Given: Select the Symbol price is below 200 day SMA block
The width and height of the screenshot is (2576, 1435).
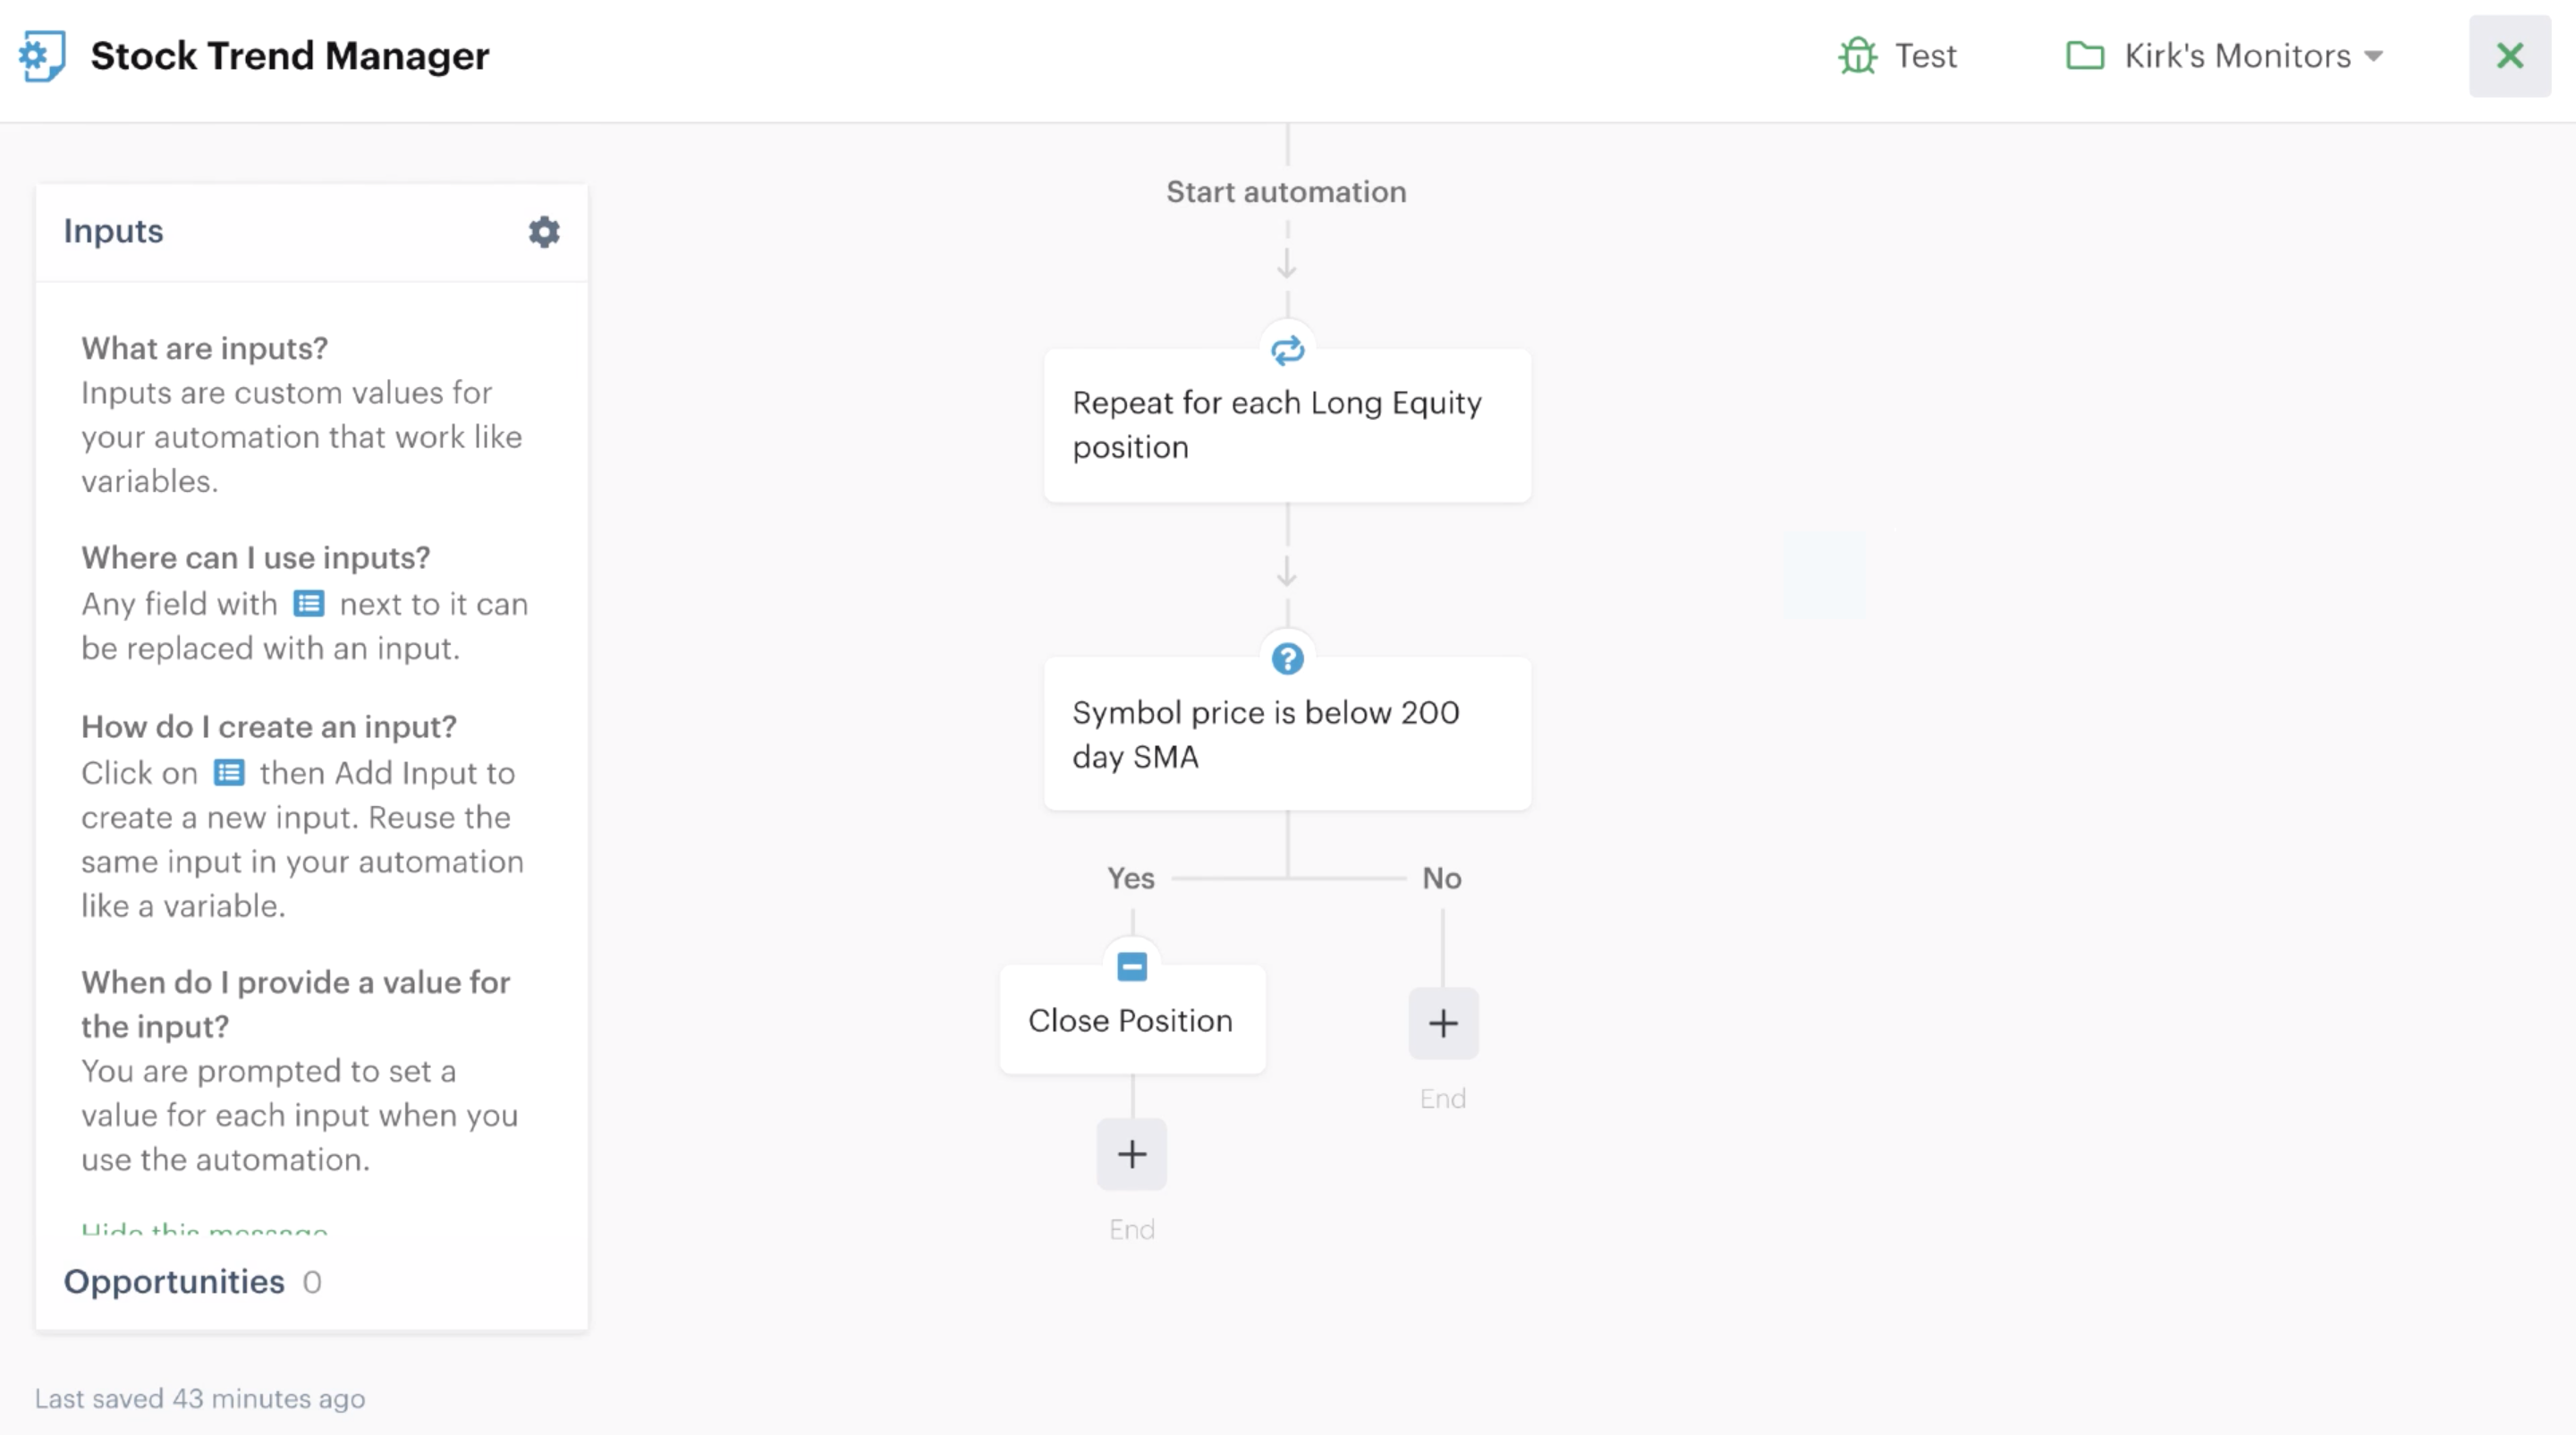Looking at the screenshot, I should 1287,734.
